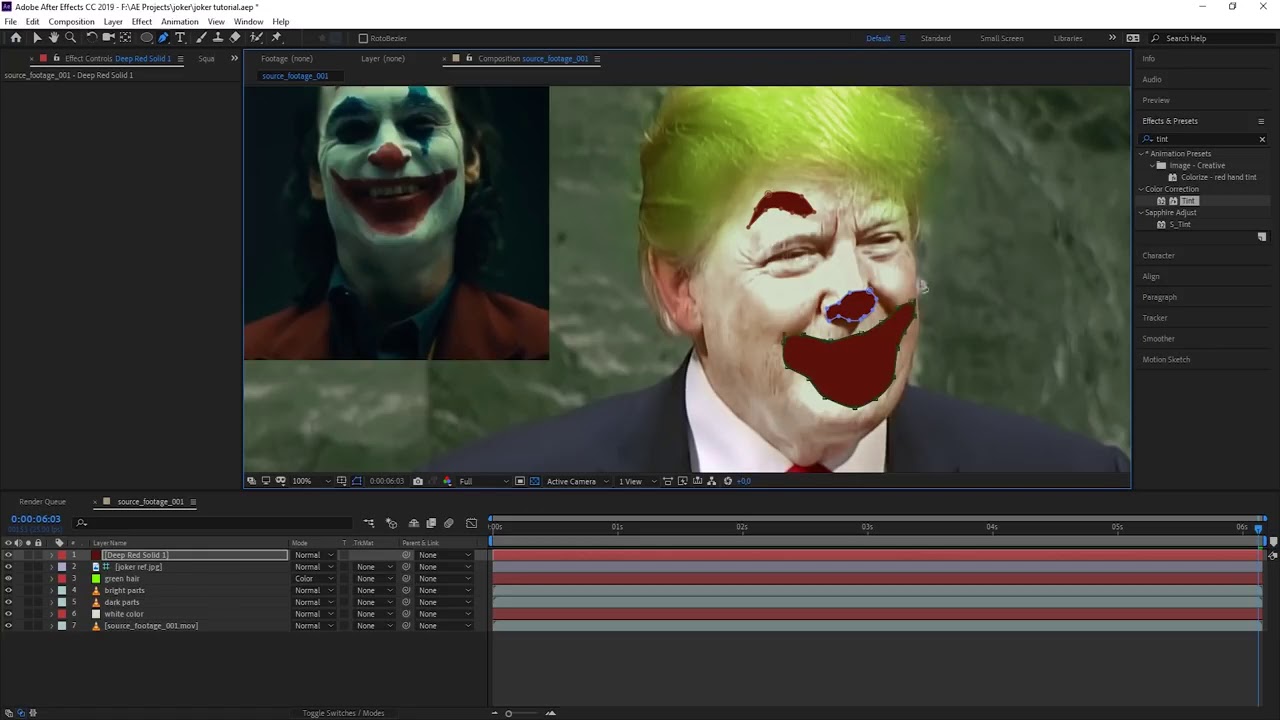Switch to the Small Screen workspace
This screenshot has width=1280, height=720.
coord(1001,38)
